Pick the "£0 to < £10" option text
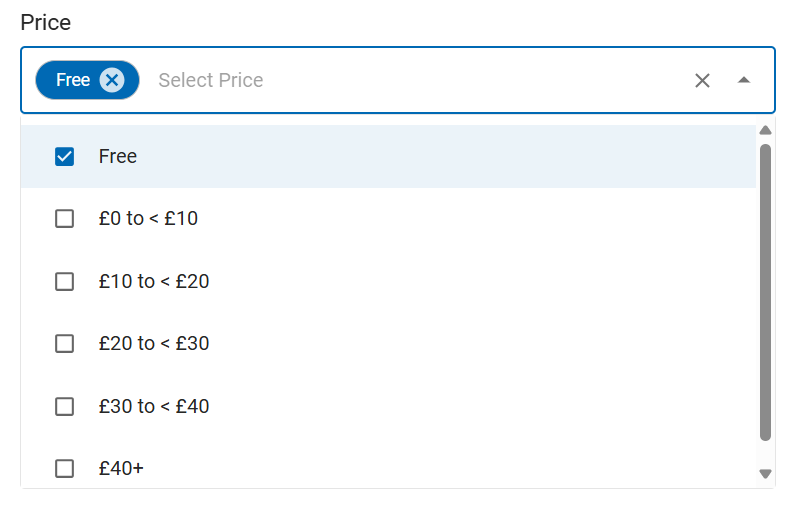793x505 pixels. tap(148, 218)
